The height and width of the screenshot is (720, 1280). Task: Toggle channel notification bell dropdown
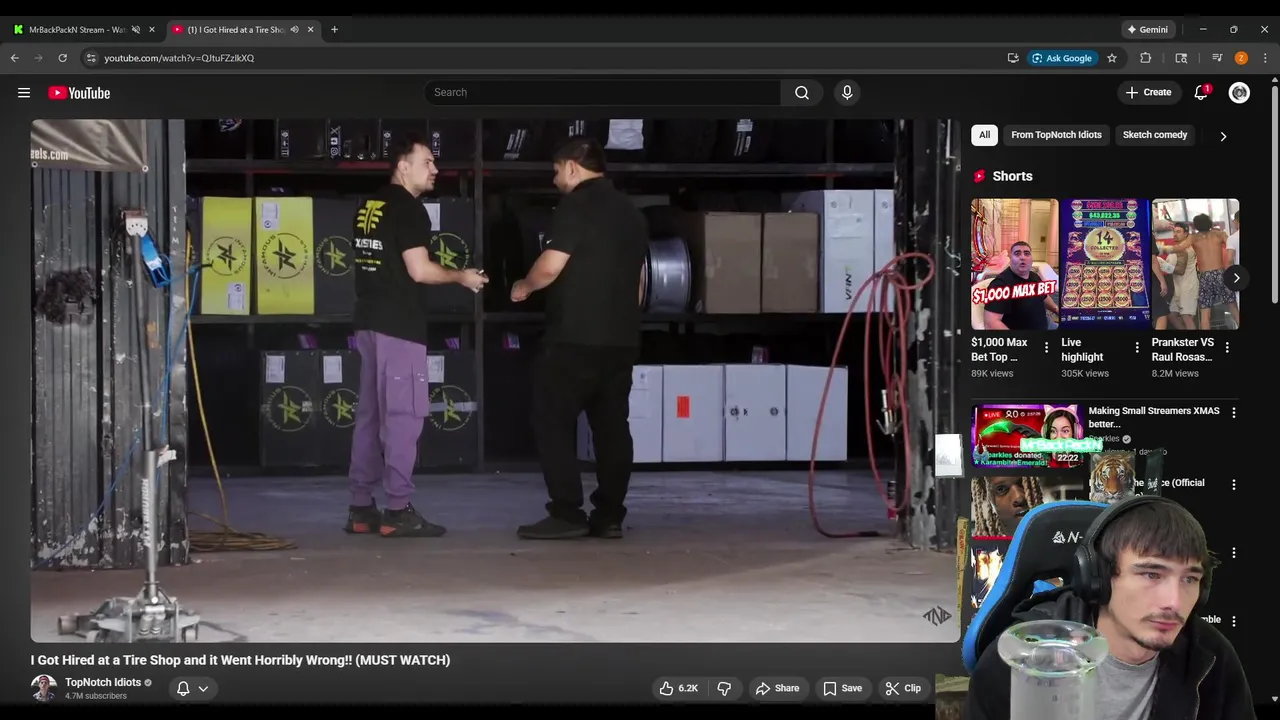coord(192,688)
